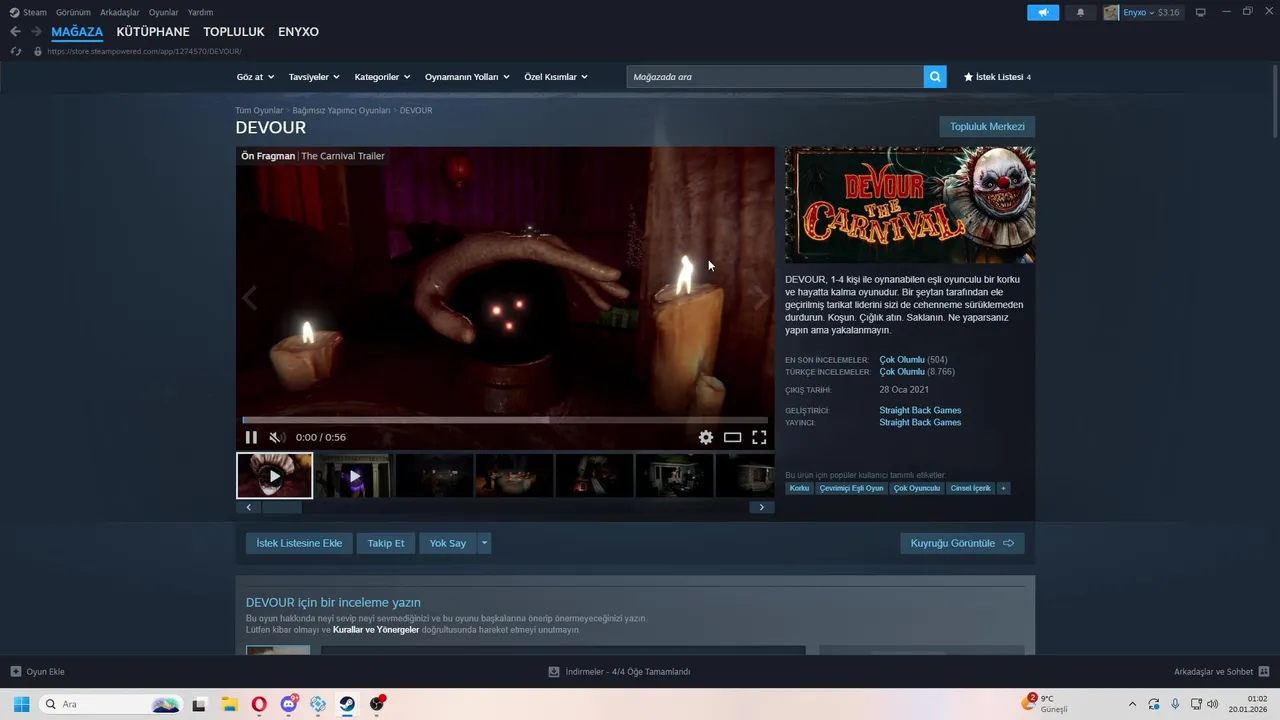
Task: Toggle theater mode on video
Action: click(732, 437)
